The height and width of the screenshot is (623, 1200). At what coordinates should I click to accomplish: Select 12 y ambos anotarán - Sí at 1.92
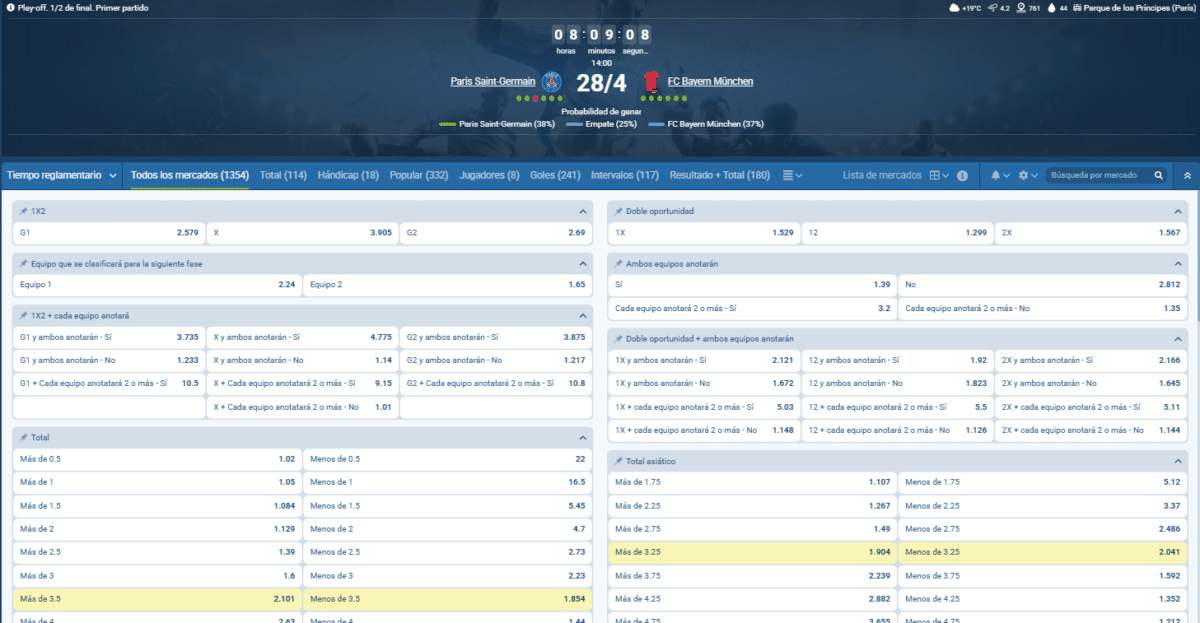tap(897, 359)
